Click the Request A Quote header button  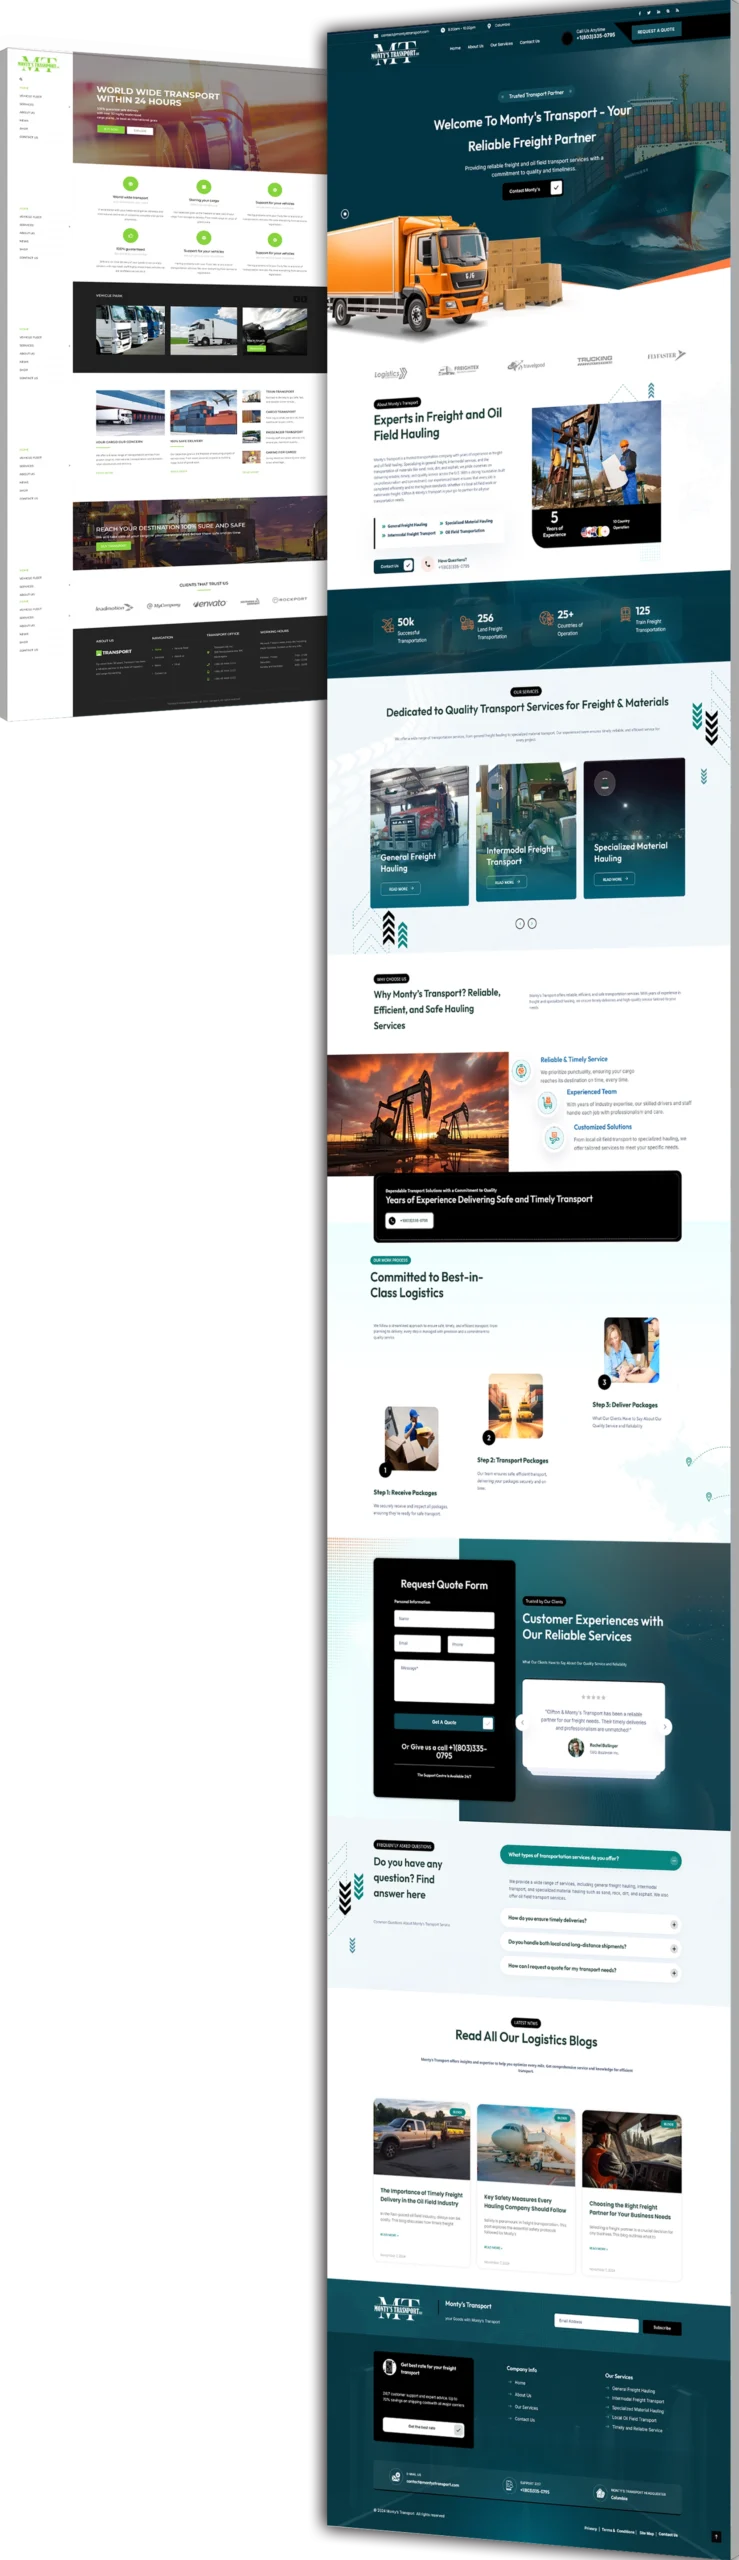click(656, 30)
